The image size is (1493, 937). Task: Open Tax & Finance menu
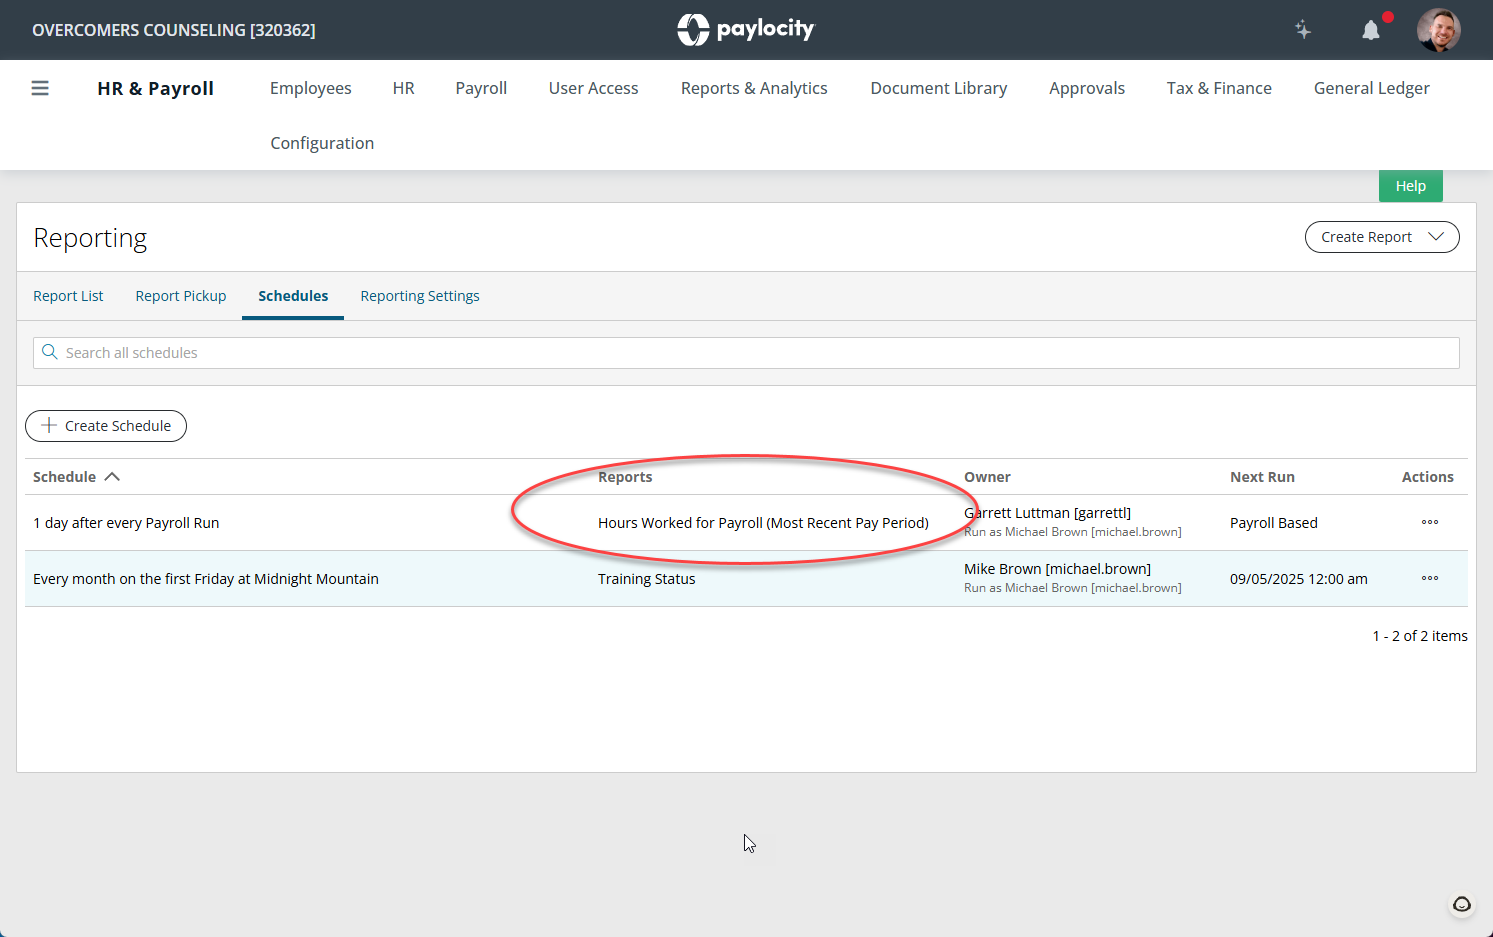tap(1219, 88)
